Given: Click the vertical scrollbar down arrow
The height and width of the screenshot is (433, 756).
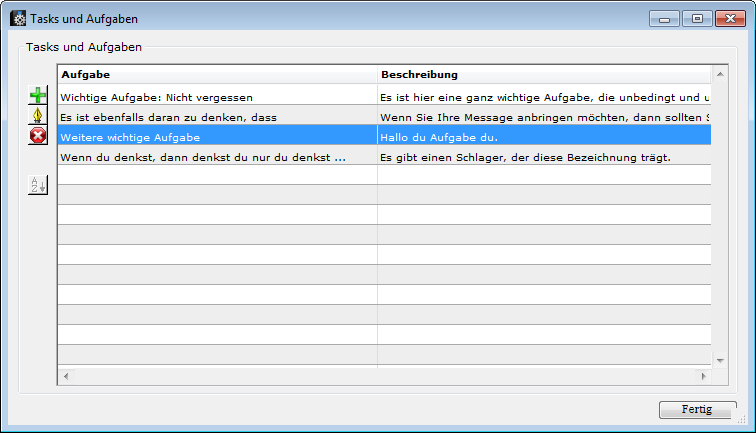Looking at the screenshot, I should coord(718,359).
